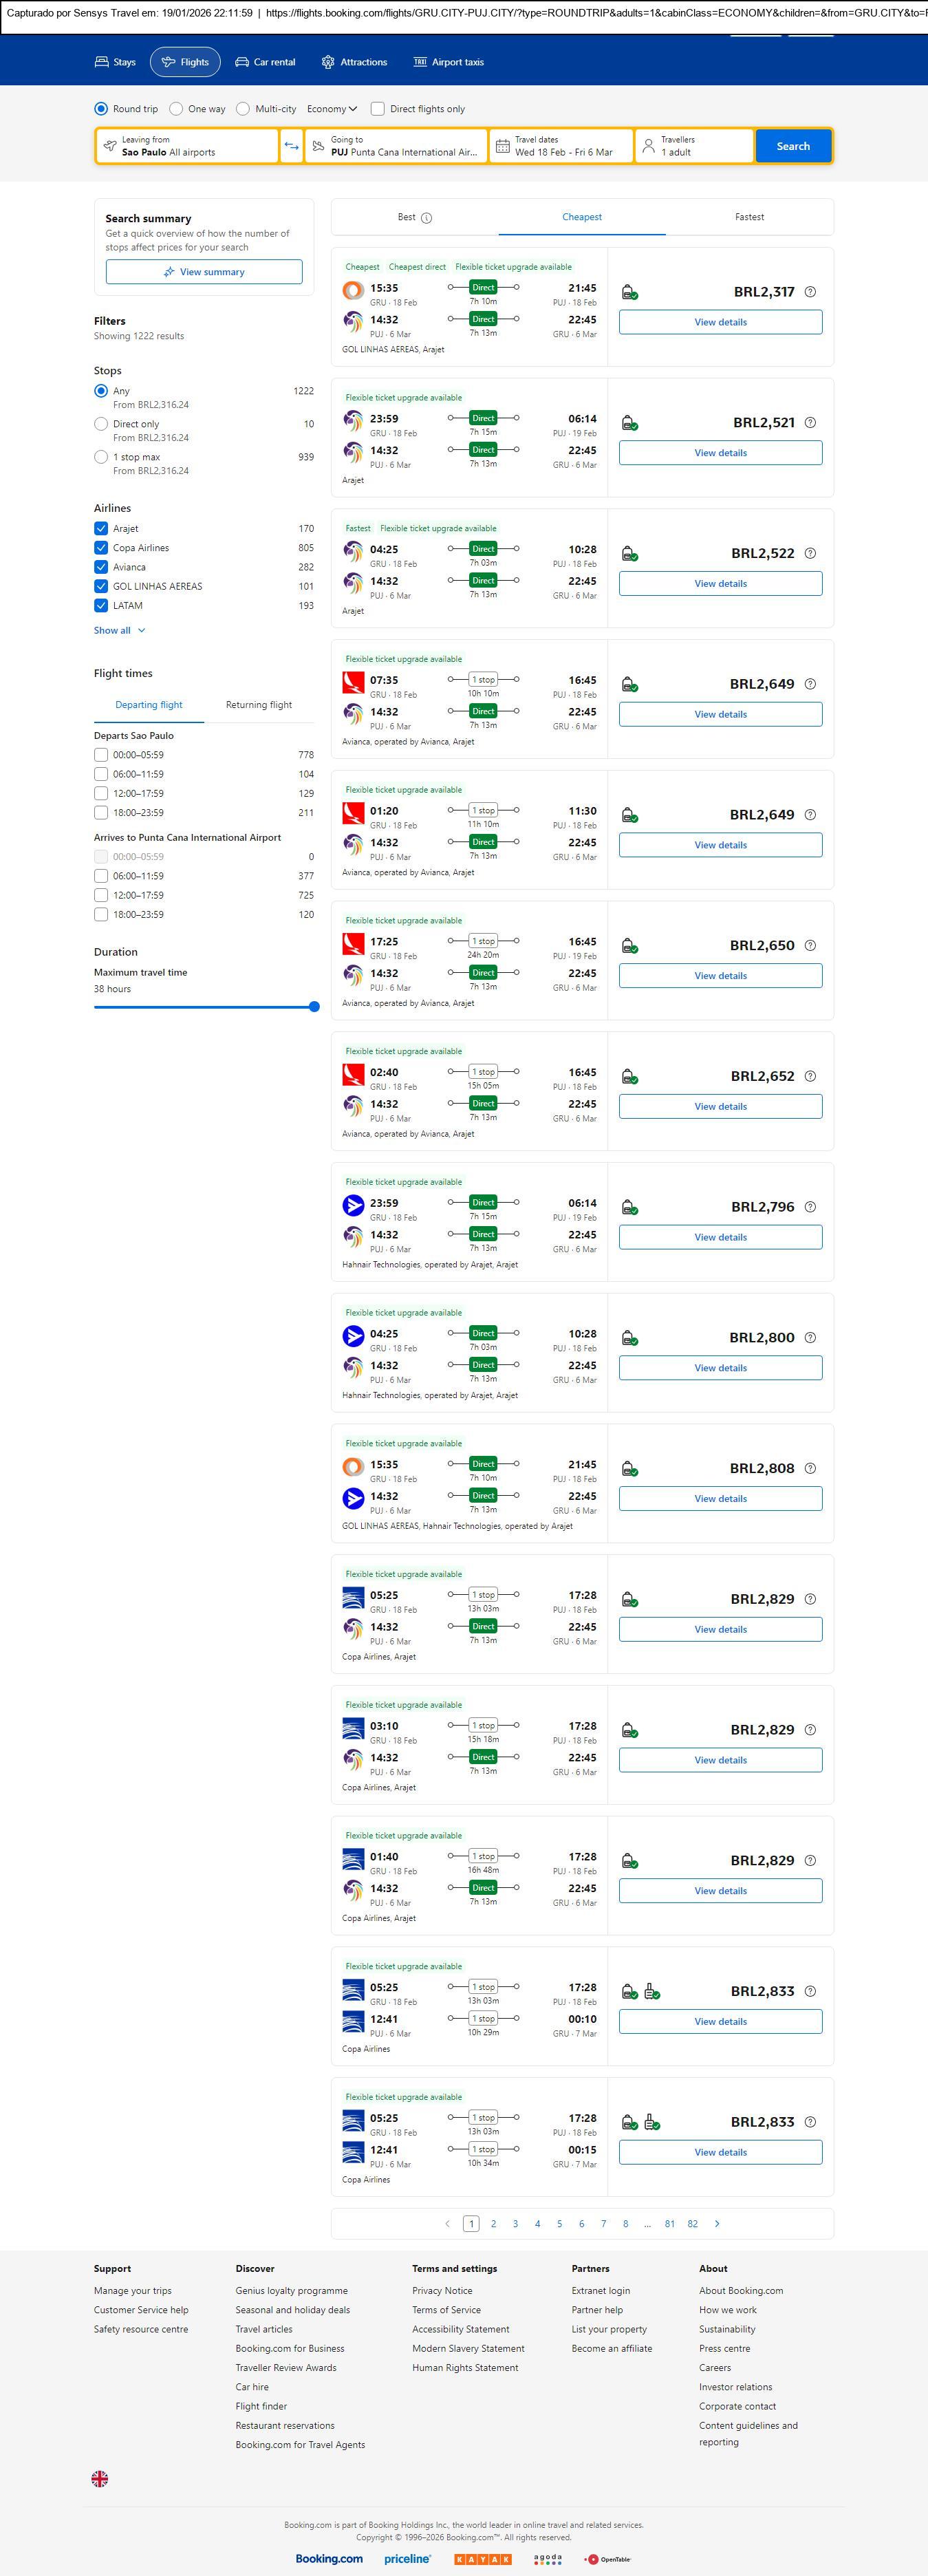The height and width of the screenshot is (2576, 928).
Task: Click the swap origin and destination arrows icon
Action: (x=291, y=146)
